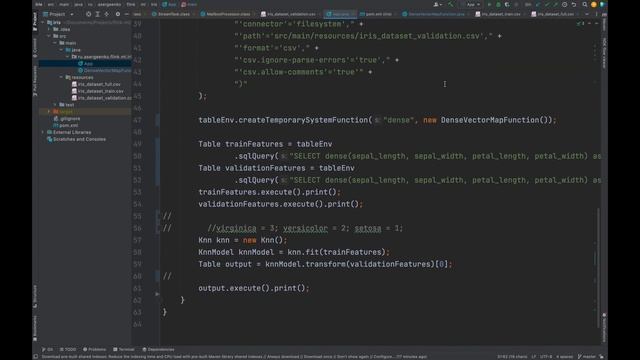Open the Git tool window button

click(x=47, y=349)
